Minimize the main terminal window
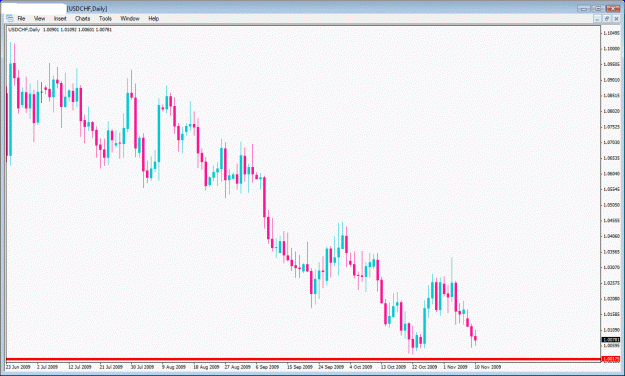This screenshot has height=376, width=625. pyautogui.click(x=584, y=8)
